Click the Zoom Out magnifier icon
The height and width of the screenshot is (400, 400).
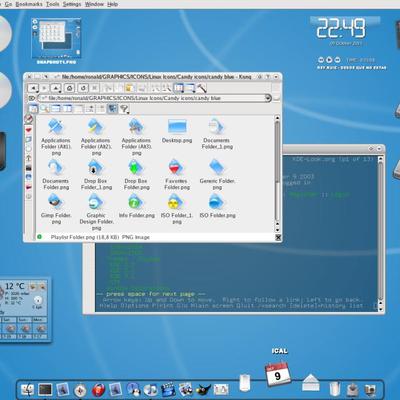[166, 88]
